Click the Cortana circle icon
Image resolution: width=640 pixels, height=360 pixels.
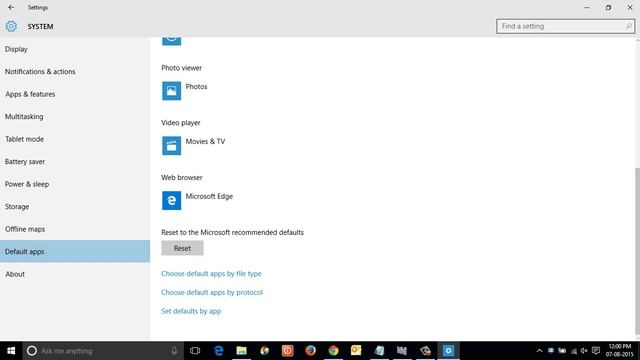click(32, 351)
